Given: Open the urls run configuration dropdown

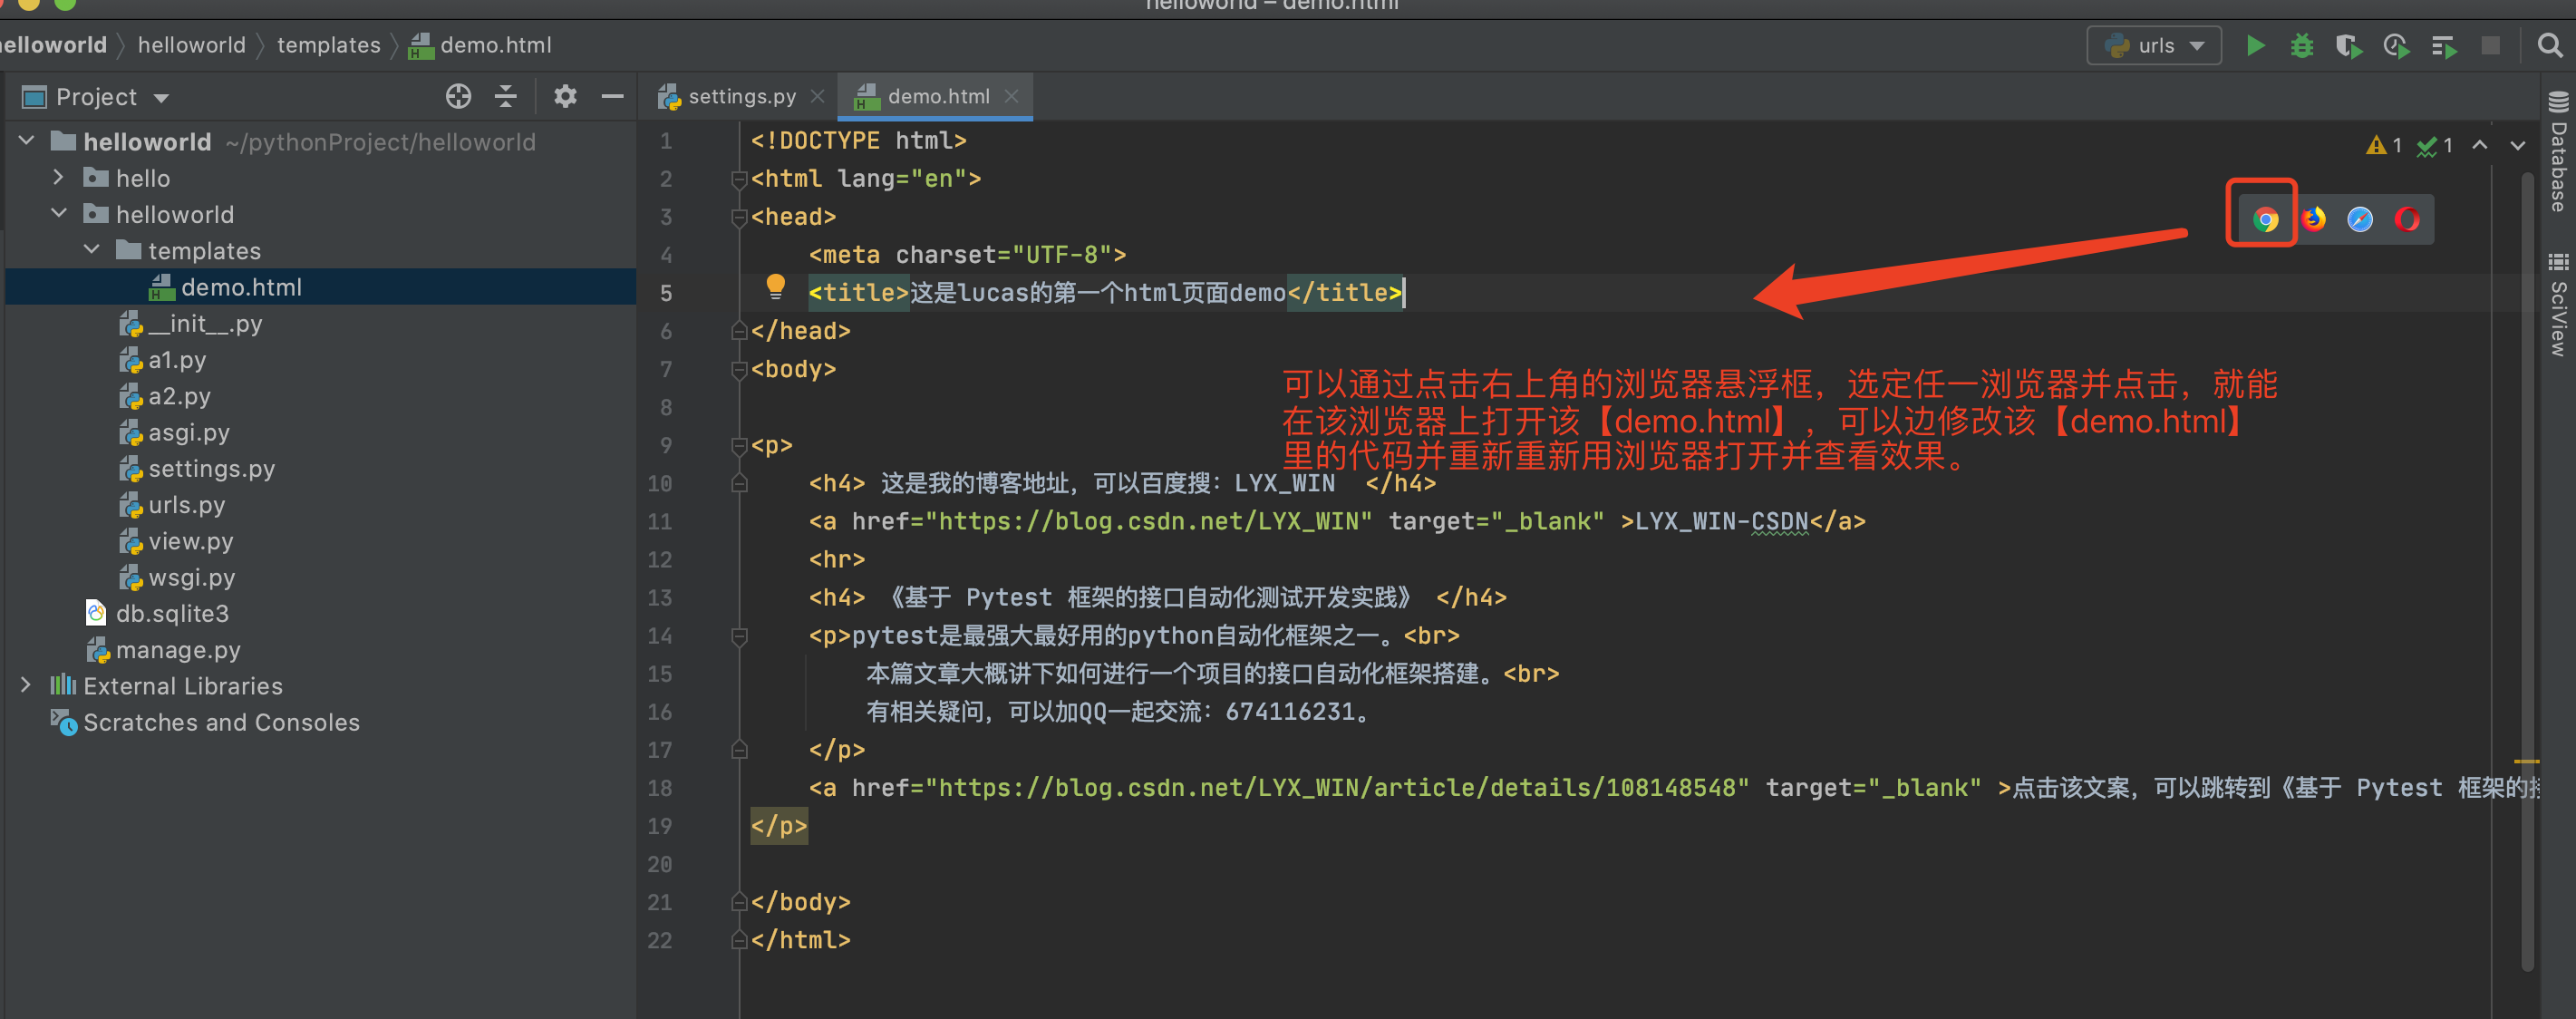Looking at the screenshot, I should point(2154,46).
